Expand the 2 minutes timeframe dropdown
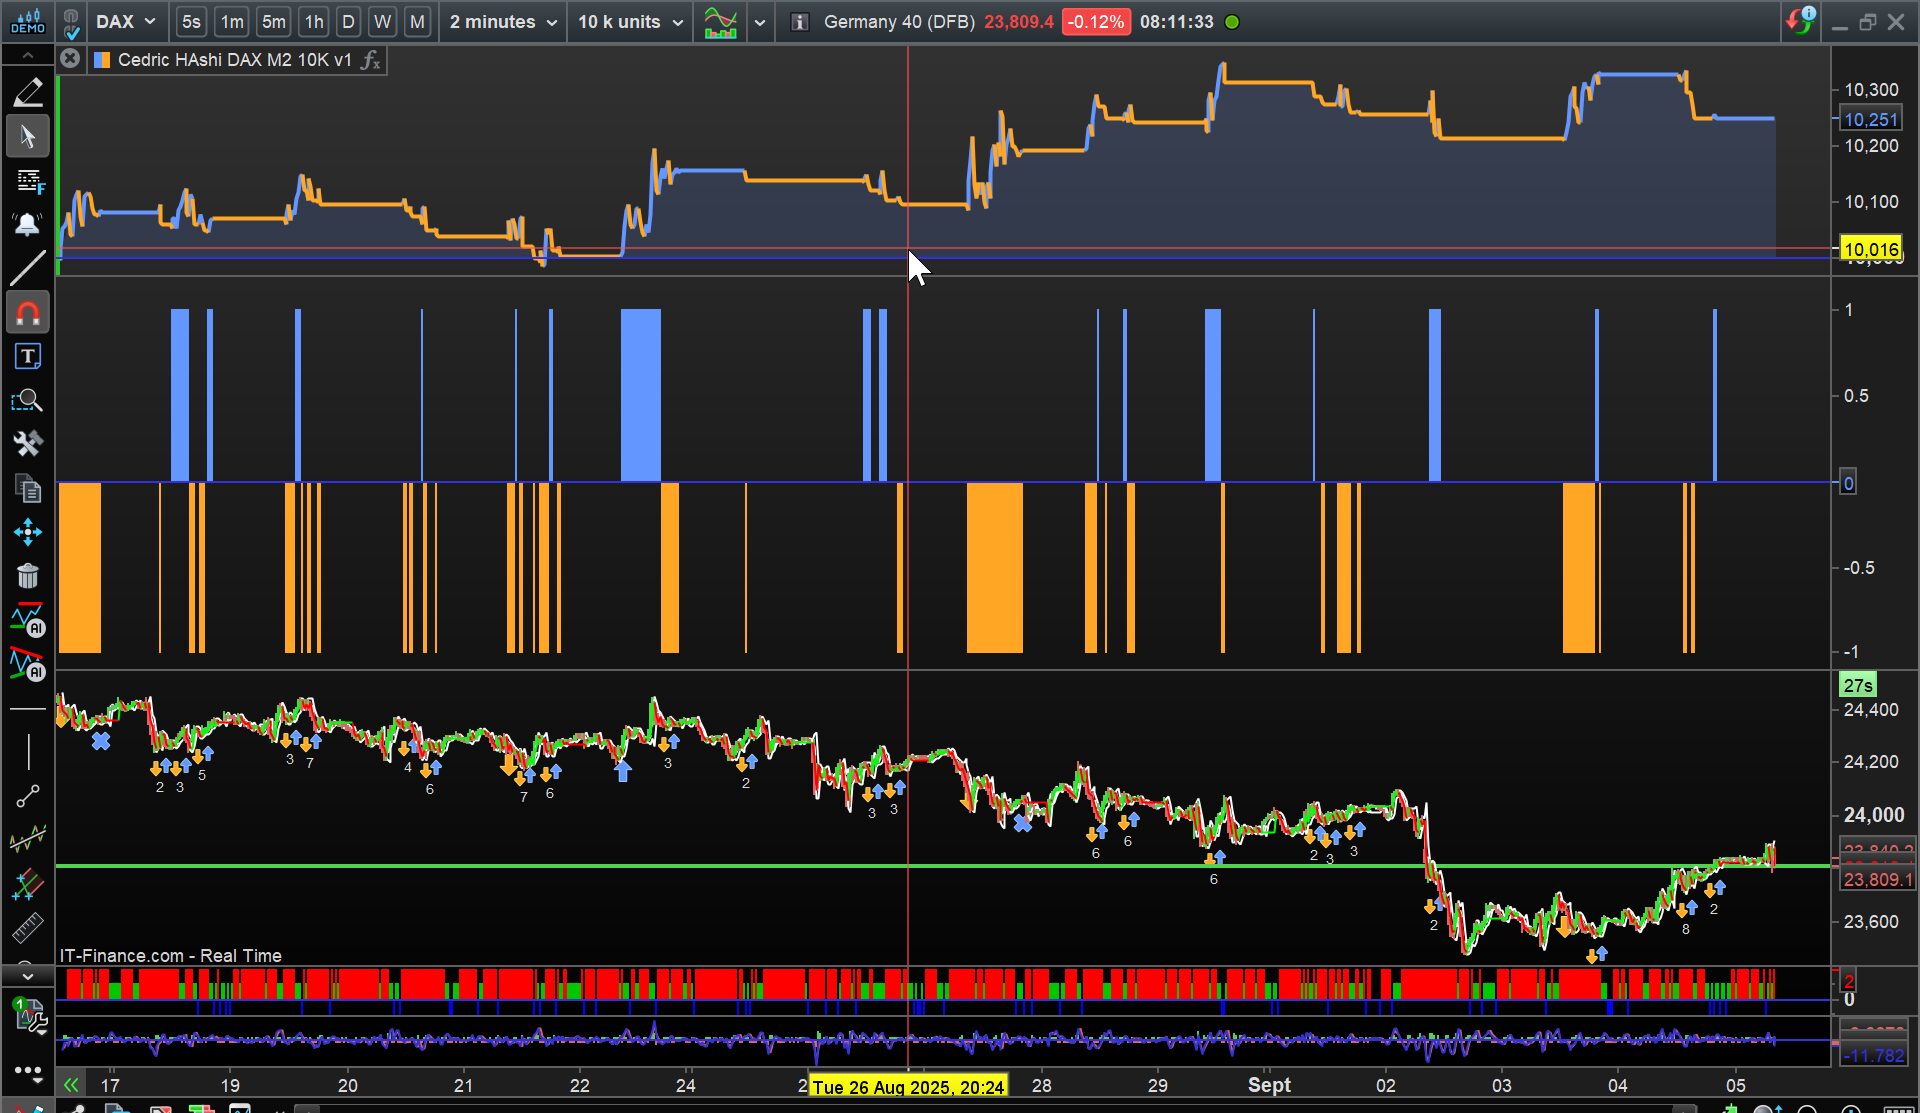Viewport: 1920px width, 1113px height. coord(503,22)
